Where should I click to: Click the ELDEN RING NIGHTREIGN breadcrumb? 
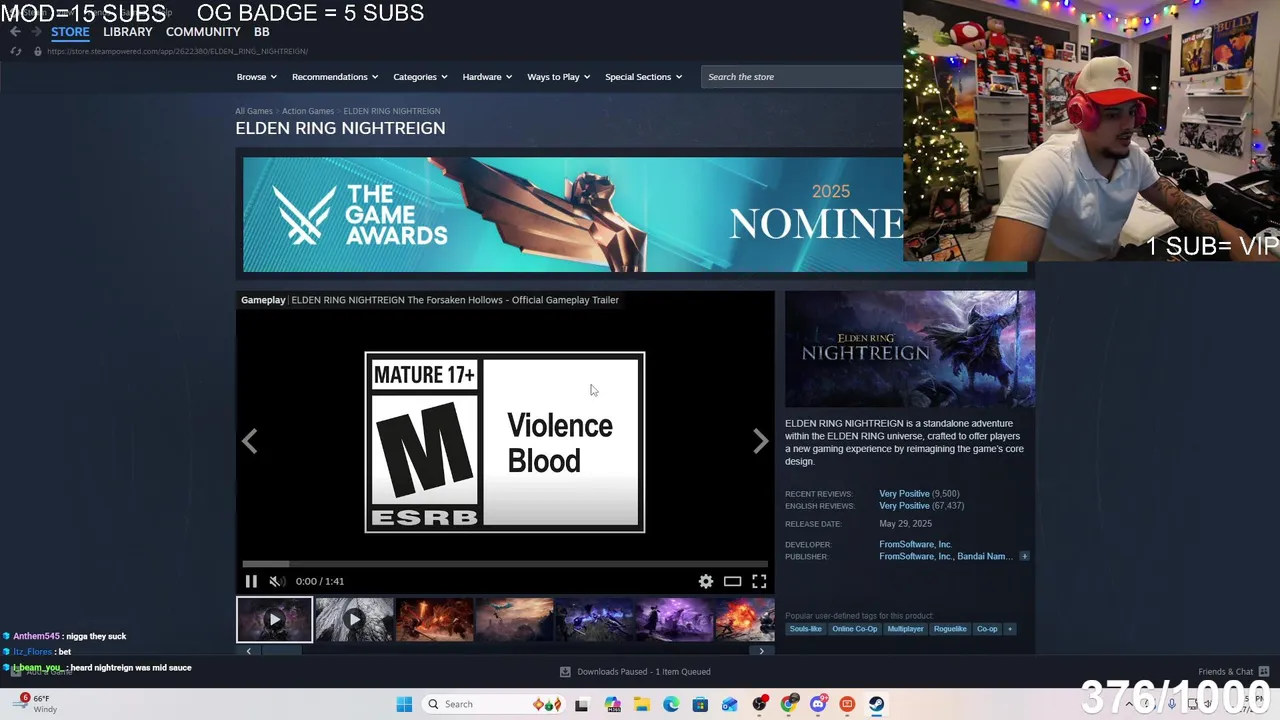[x=392, y=111]
